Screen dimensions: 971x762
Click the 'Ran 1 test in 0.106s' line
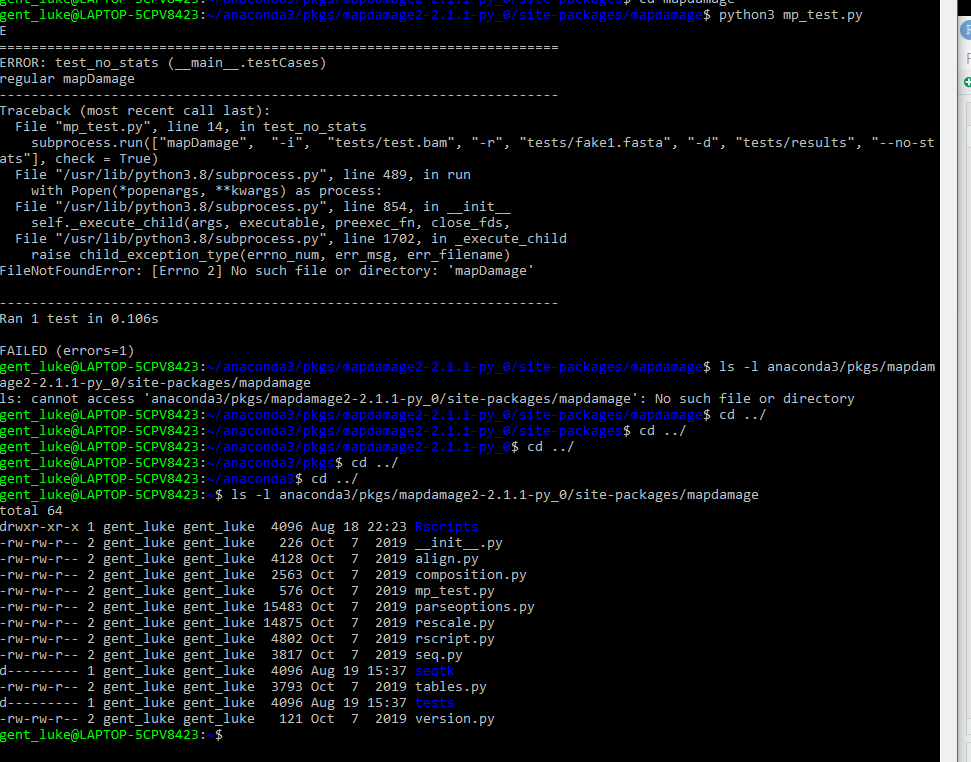tap(79, 319)
